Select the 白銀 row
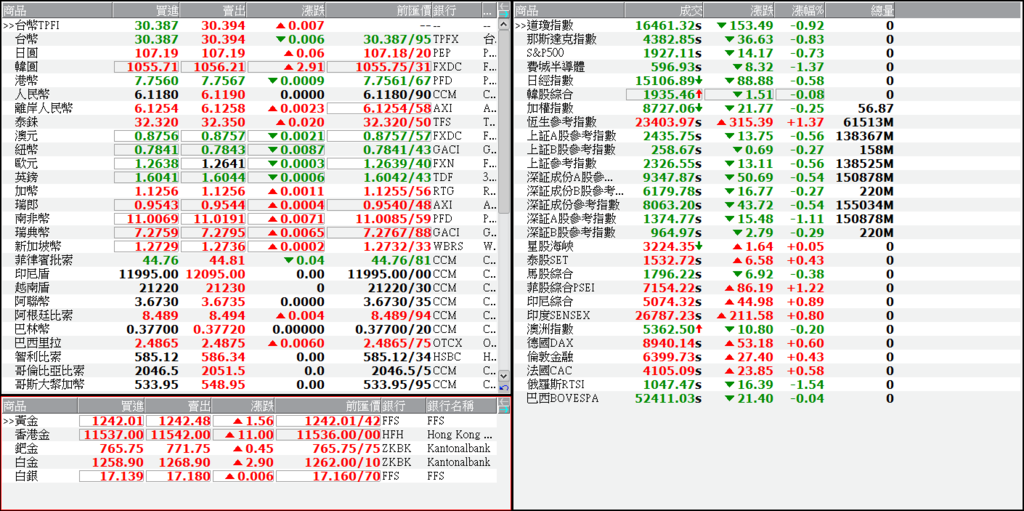Viewport: 1024px width, 511px height. [x=249, y=476]
